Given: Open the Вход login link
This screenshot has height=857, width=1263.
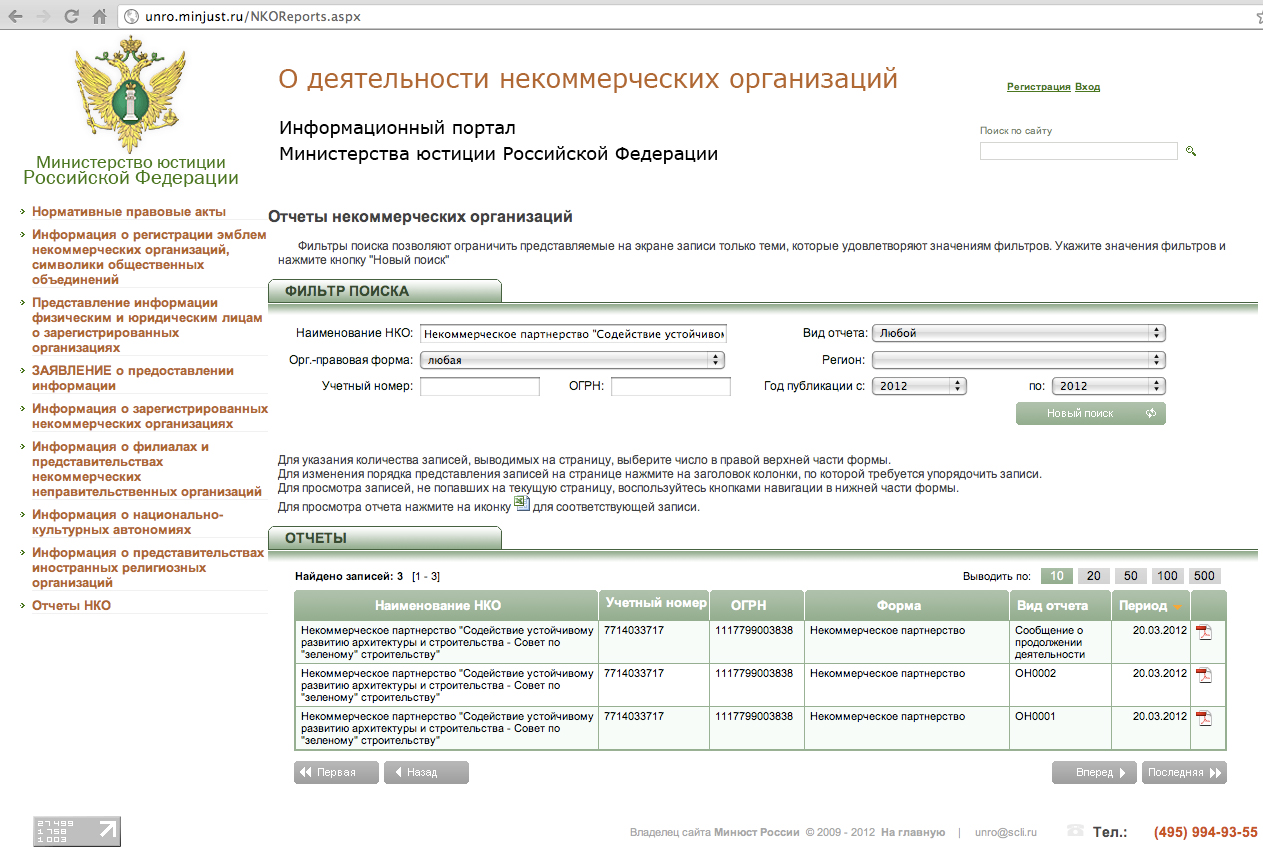Looking at the screenshot, I should pos(1087,87).
